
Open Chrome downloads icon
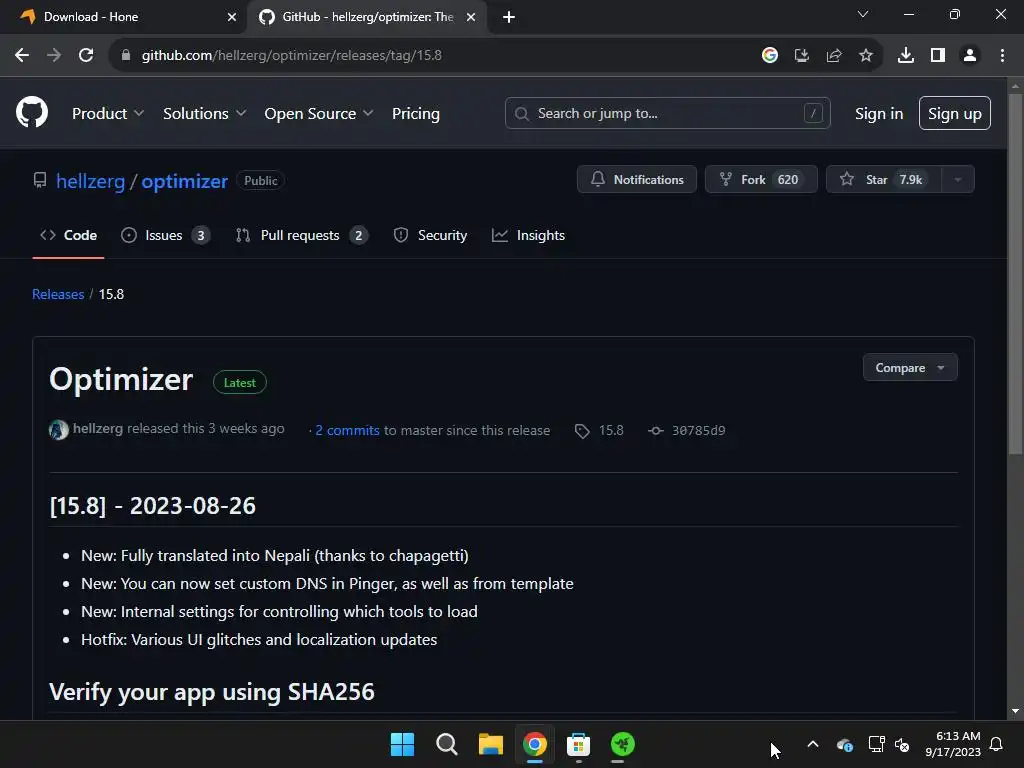click(906, 56)
